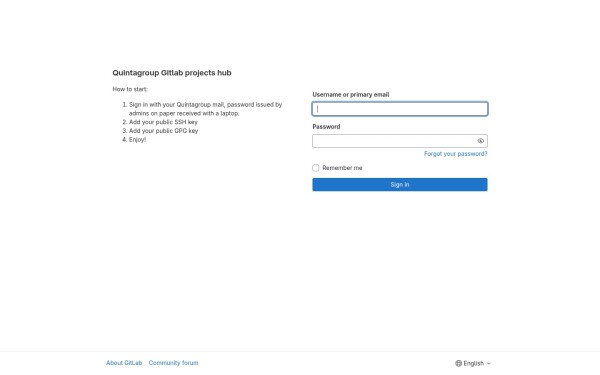Show password with the eye icon
Image resolution: width=600 pixels, height=375 pixels.
(481, 141)
